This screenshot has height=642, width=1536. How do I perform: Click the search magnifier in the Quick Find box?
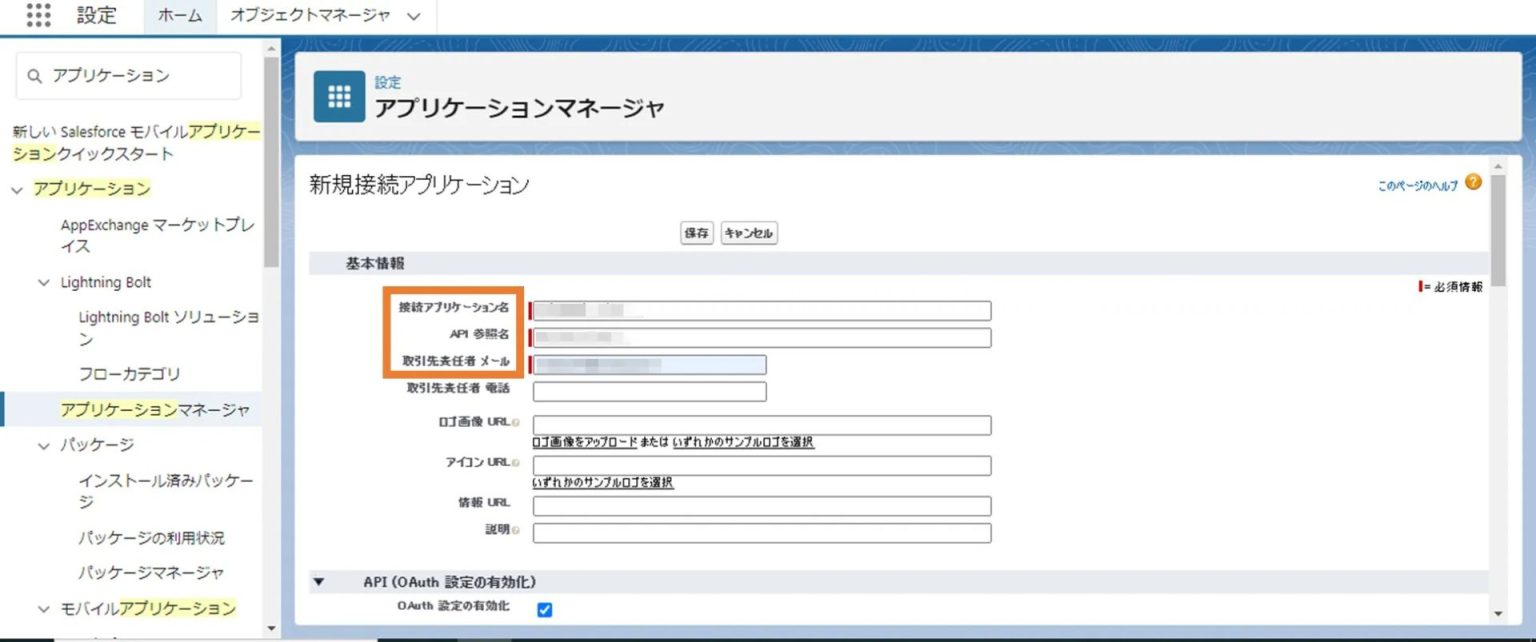(x=34, y=76)
